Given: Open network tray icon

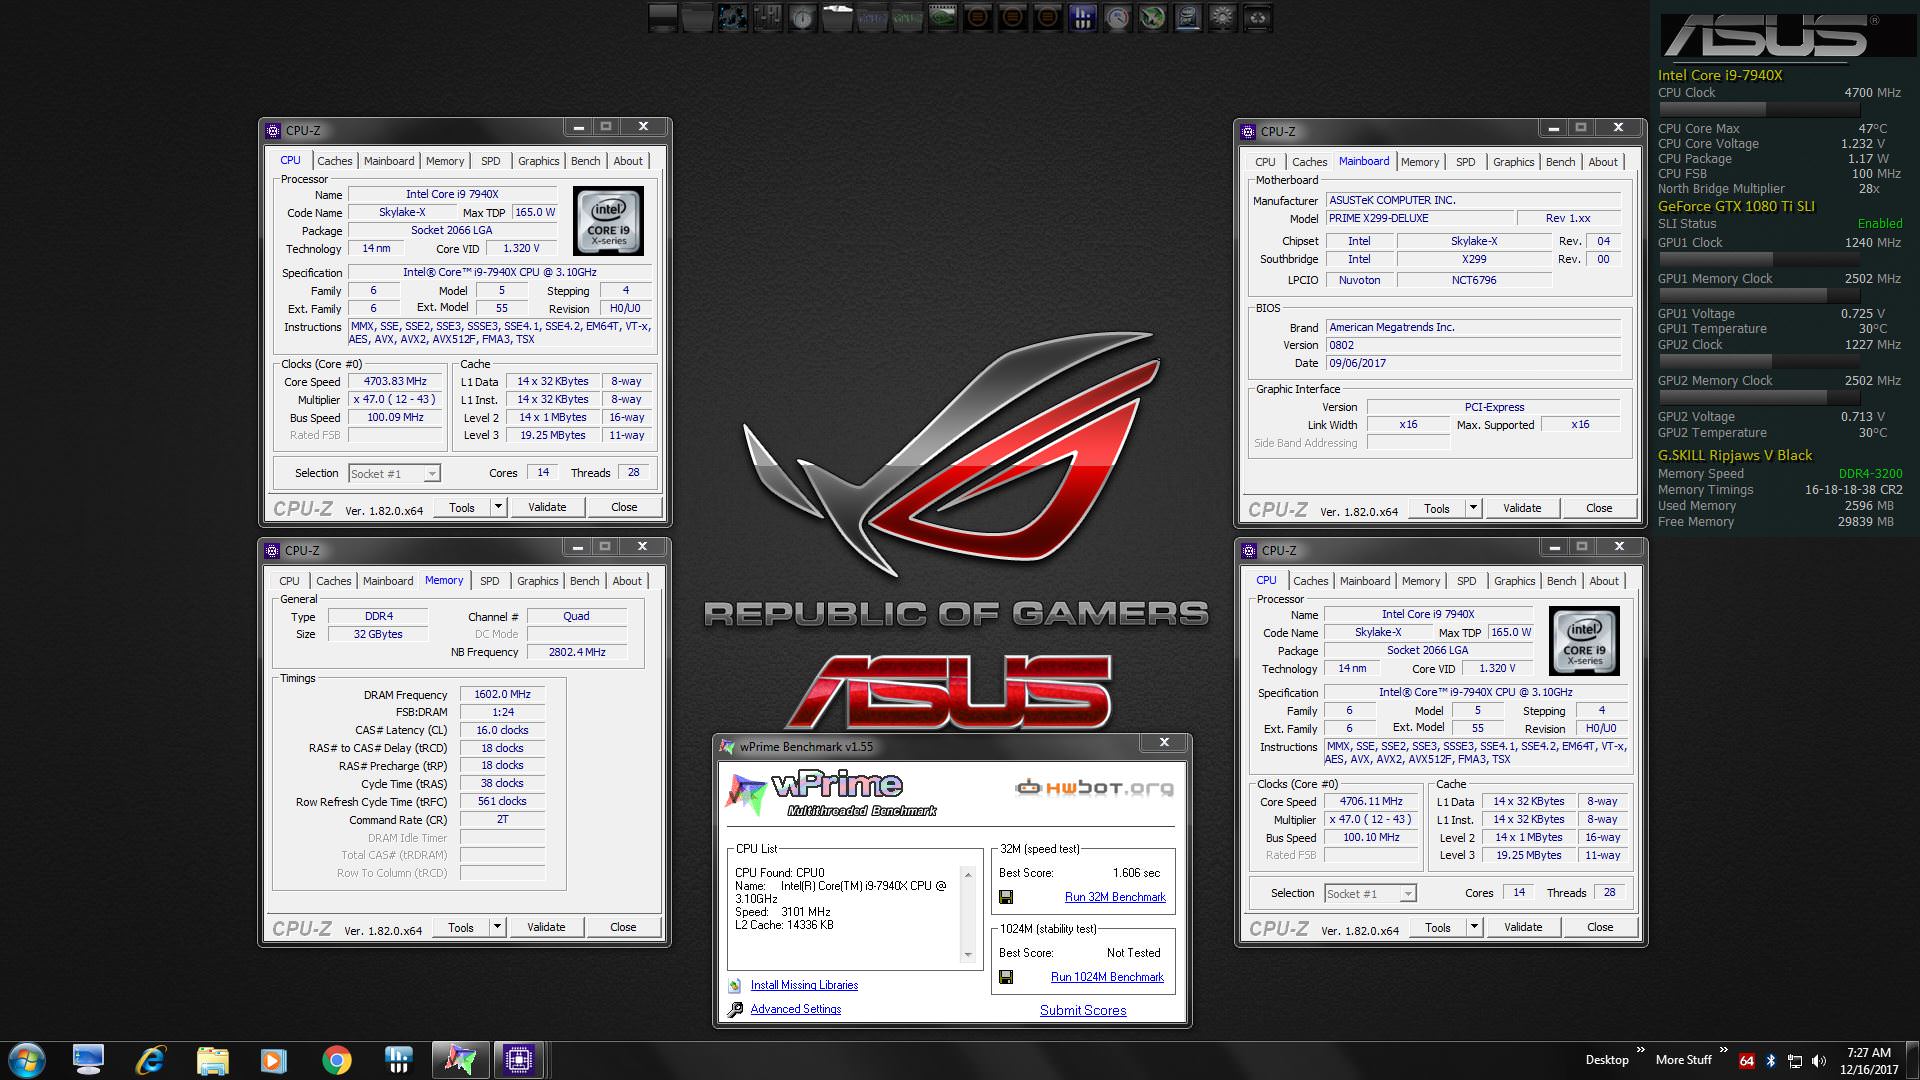Looking at the screenshot, I should (x=1795, y=1061).
